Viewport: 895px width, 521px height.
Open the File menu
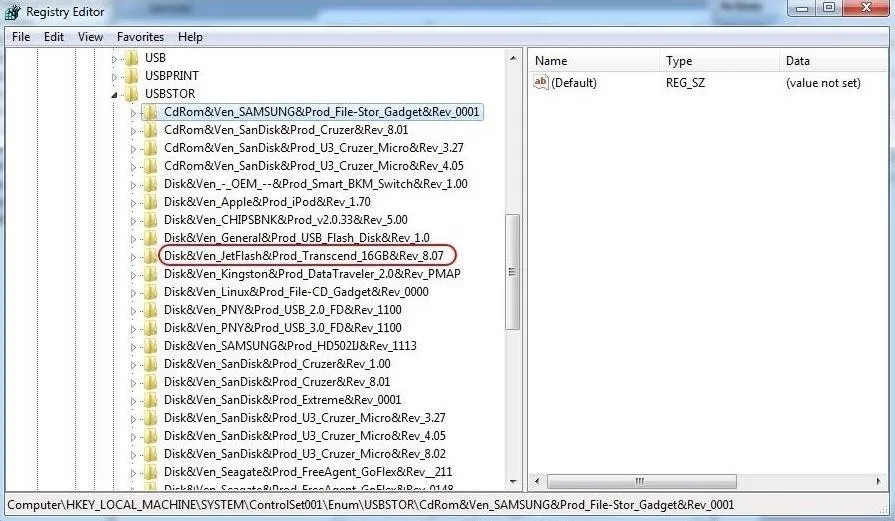21,37
